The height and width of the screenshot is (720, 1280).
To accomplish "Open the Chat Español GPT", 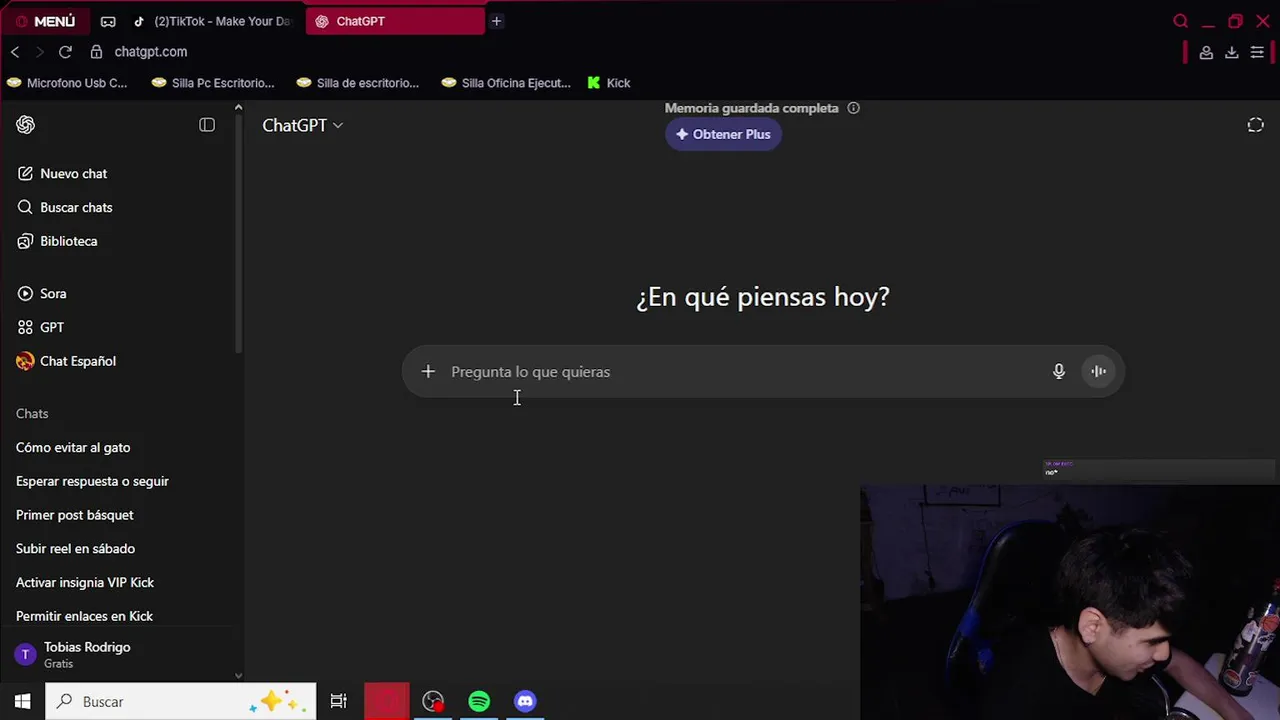I will (x=66, y=361).
